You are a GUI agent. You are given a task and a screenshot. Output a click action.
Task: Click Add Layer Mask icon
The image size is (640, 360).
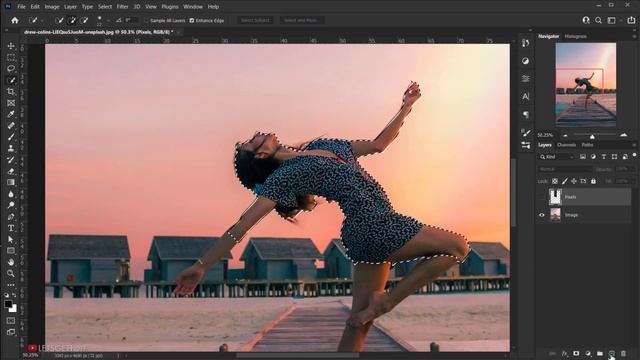tap(576, 353)
